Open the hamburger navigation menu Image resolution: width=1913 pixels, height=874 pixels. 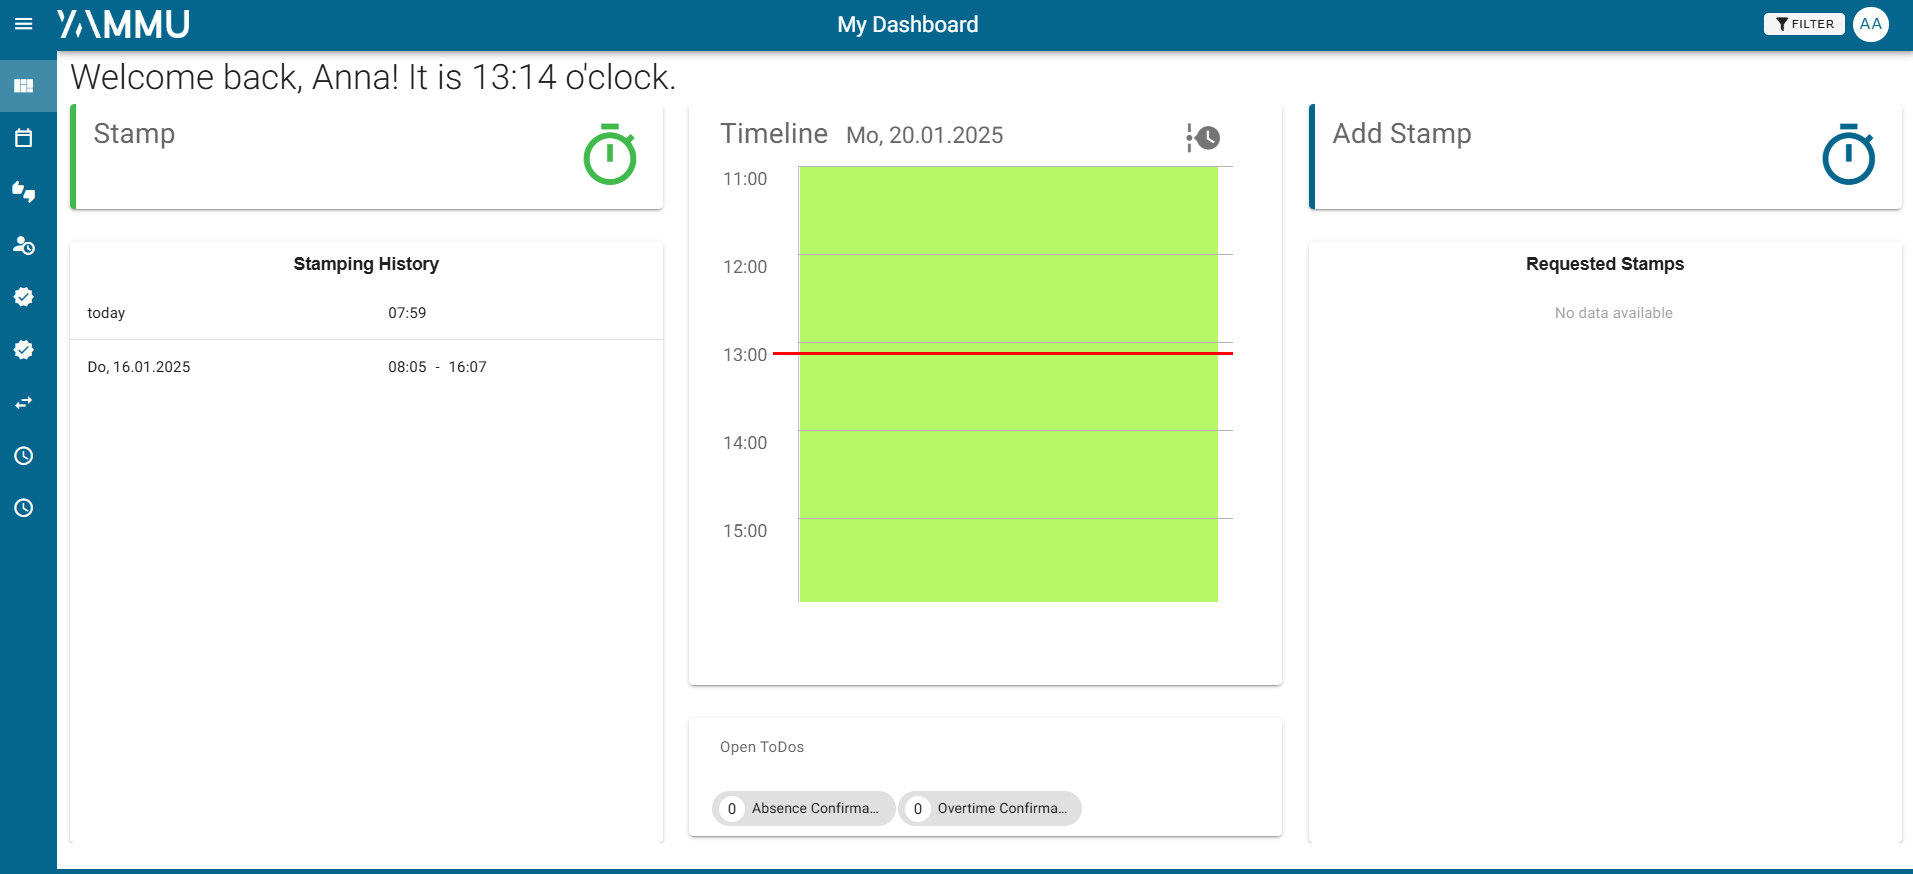click(x=24, y=24)
